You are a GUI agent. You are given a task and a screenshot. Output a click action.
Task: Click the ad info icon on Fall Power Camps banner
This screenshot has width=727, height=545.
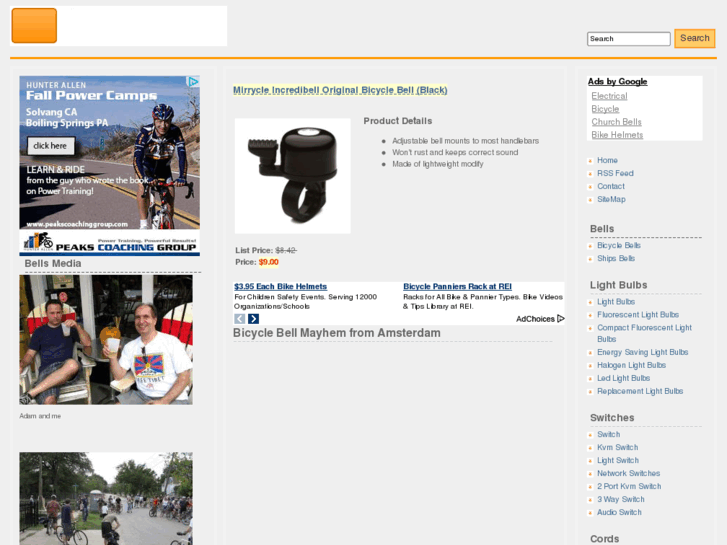193,82
